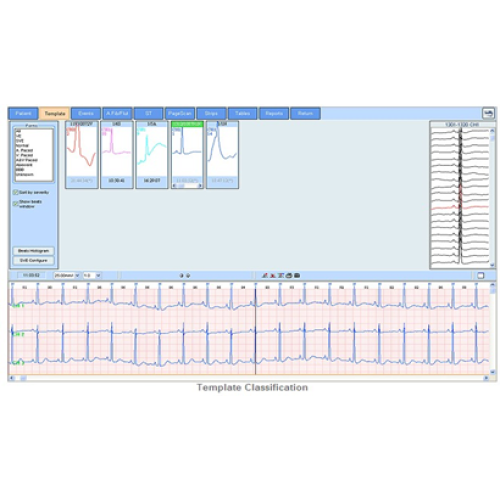Screen dimensions: 500x500
Task: Click the SVE Configure button
Action: click(x=33, y=260)
